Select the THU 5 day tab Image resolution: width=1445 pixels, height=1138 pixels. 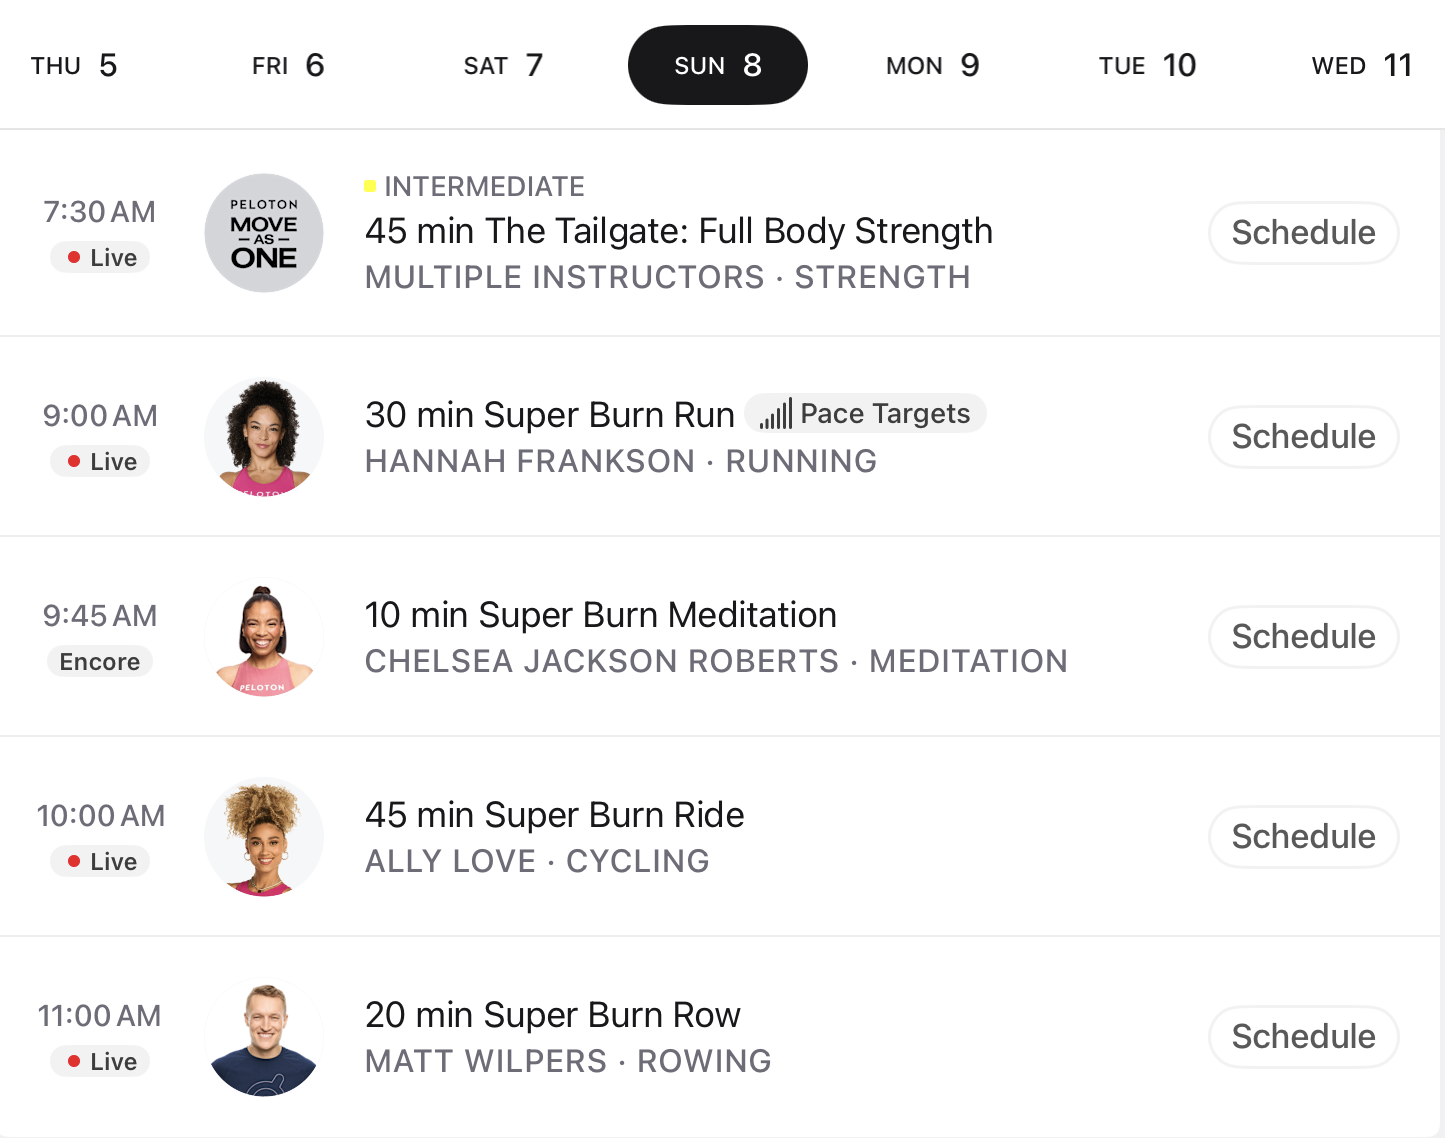pyautogui.click(x=74, y=64)
